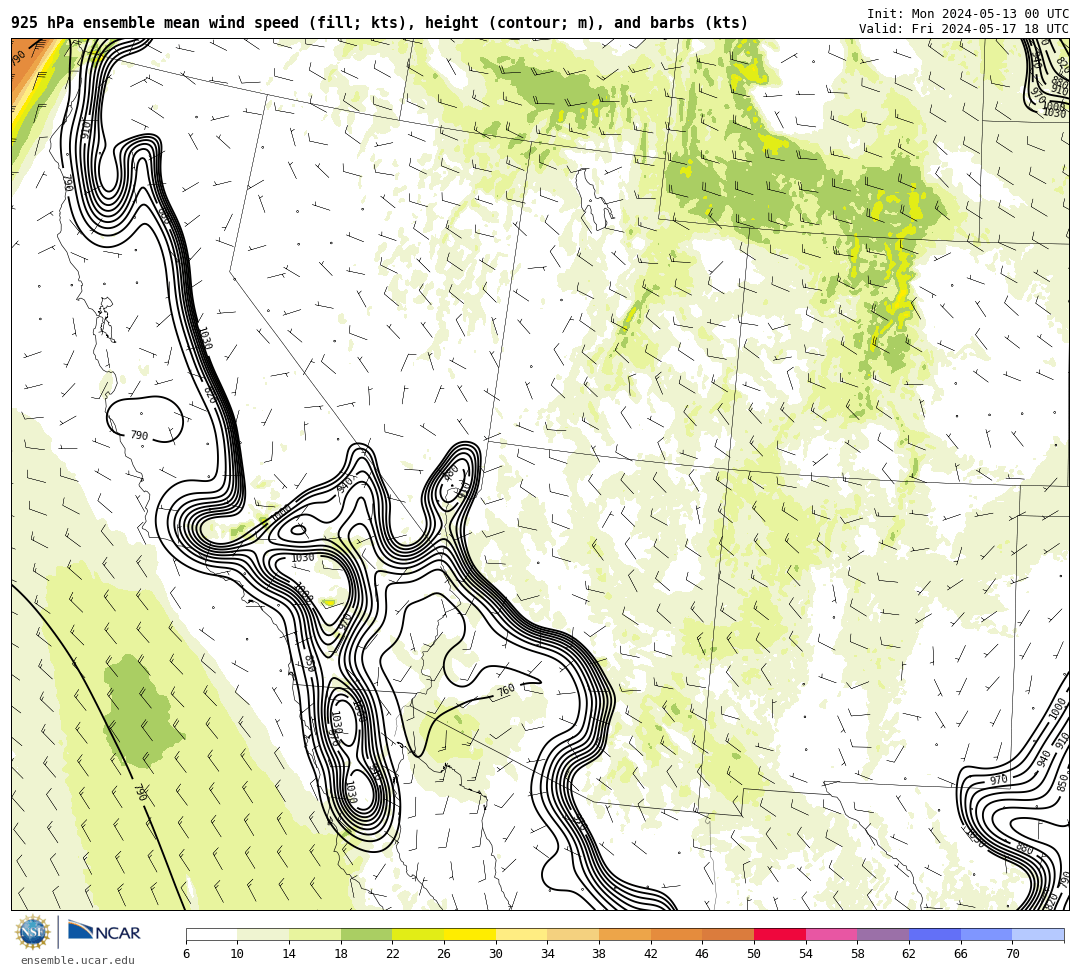Click the NCAR logo
This screenshot has width=1080, height=973.
pos(105,932)
